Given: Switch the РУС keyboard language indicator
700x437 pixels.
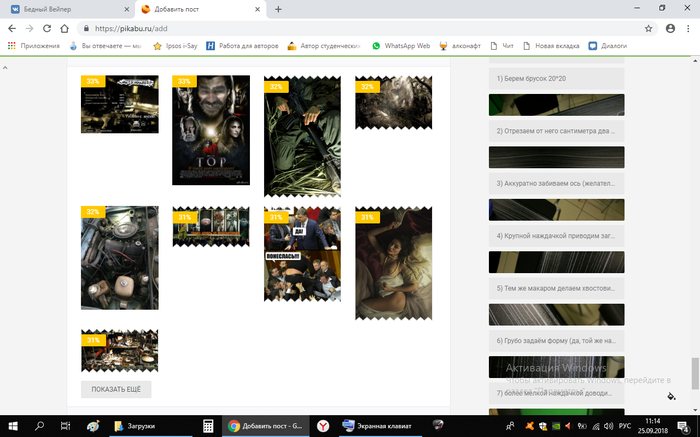Looking at the screenshot, I should point(625,426).
